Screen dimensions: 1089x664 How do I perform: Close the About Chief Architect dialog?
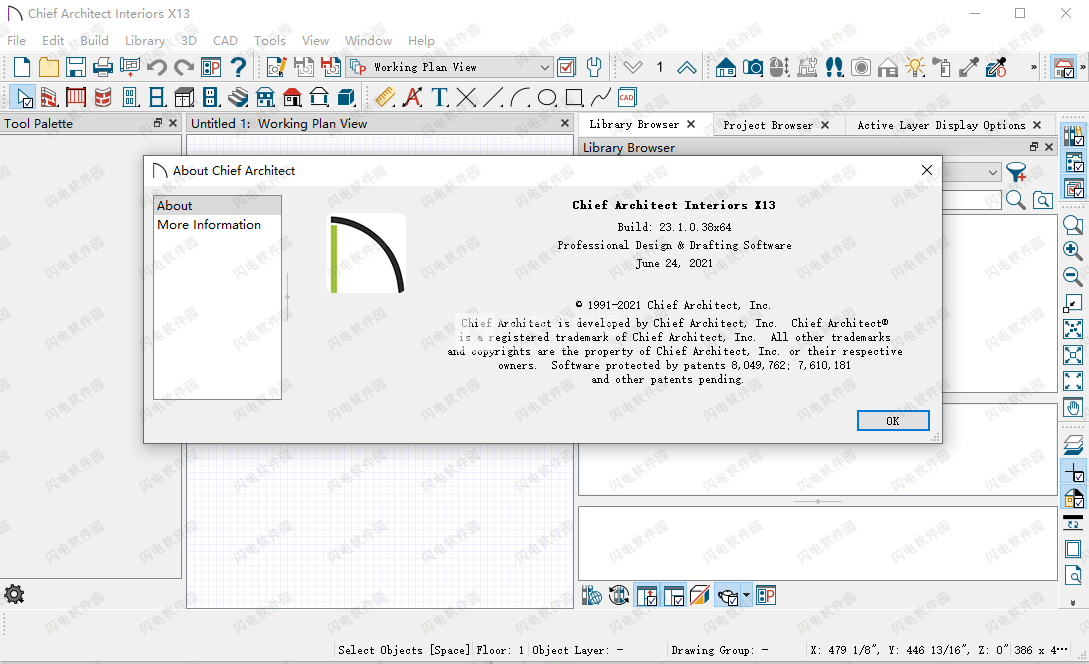pos(926,170)
